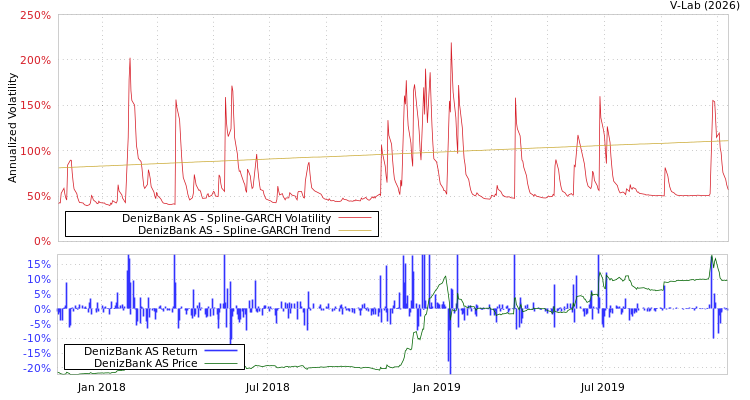Click the 150% y-axis label
The width and height of the screenshot is (750, 400).
(x=35, y=106)
